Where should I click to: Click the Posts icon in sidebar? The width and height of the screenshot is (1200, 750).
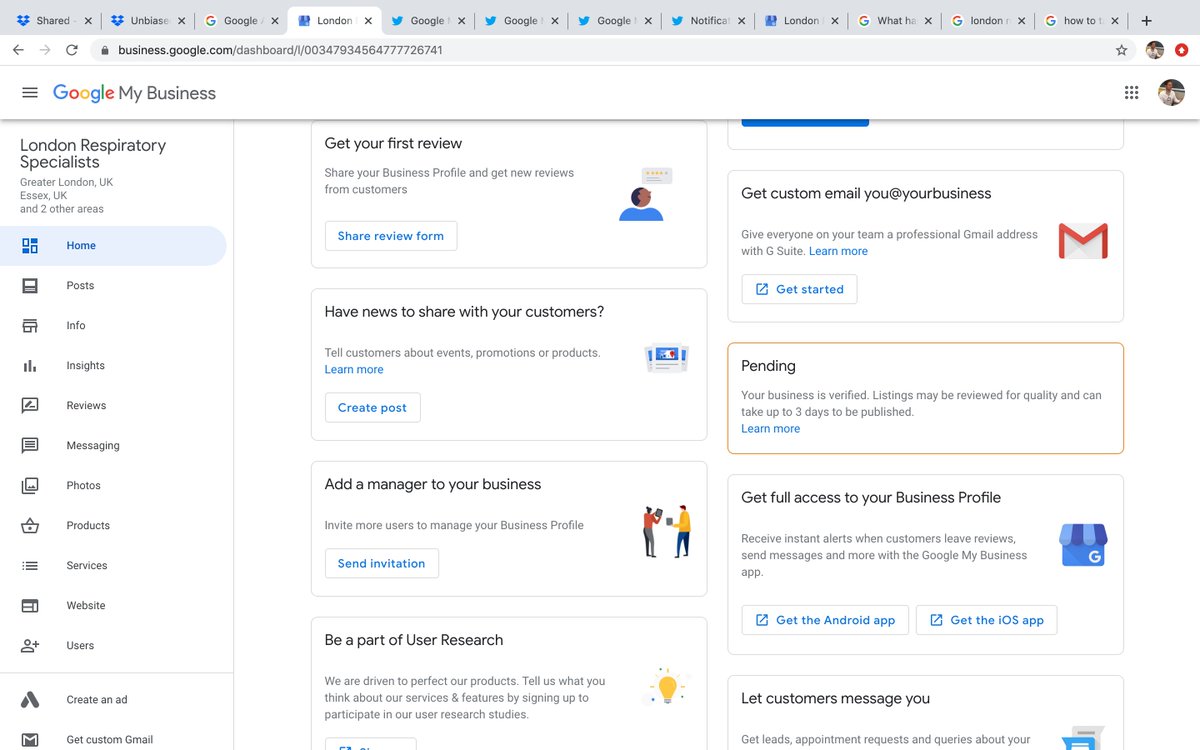[30, 285]
